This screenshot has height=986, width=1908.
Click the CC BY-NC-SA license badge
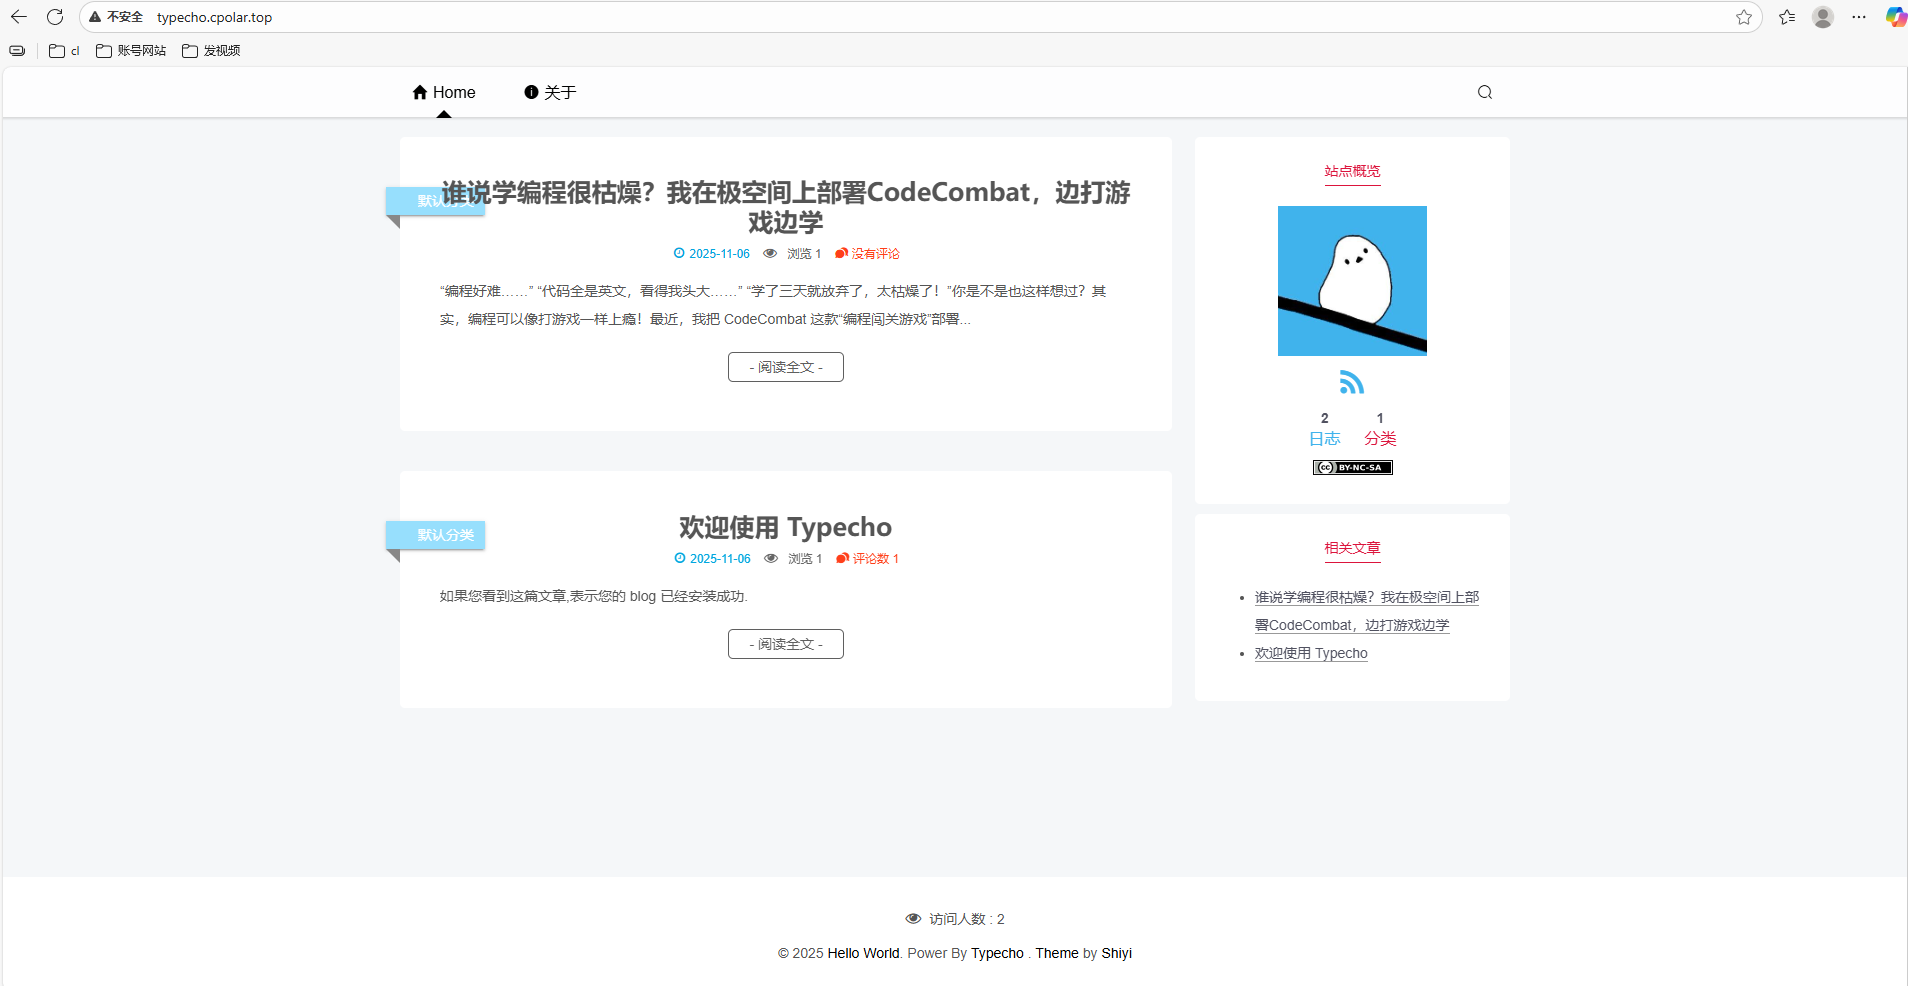pyautogui.click(x=1352, y=467)
